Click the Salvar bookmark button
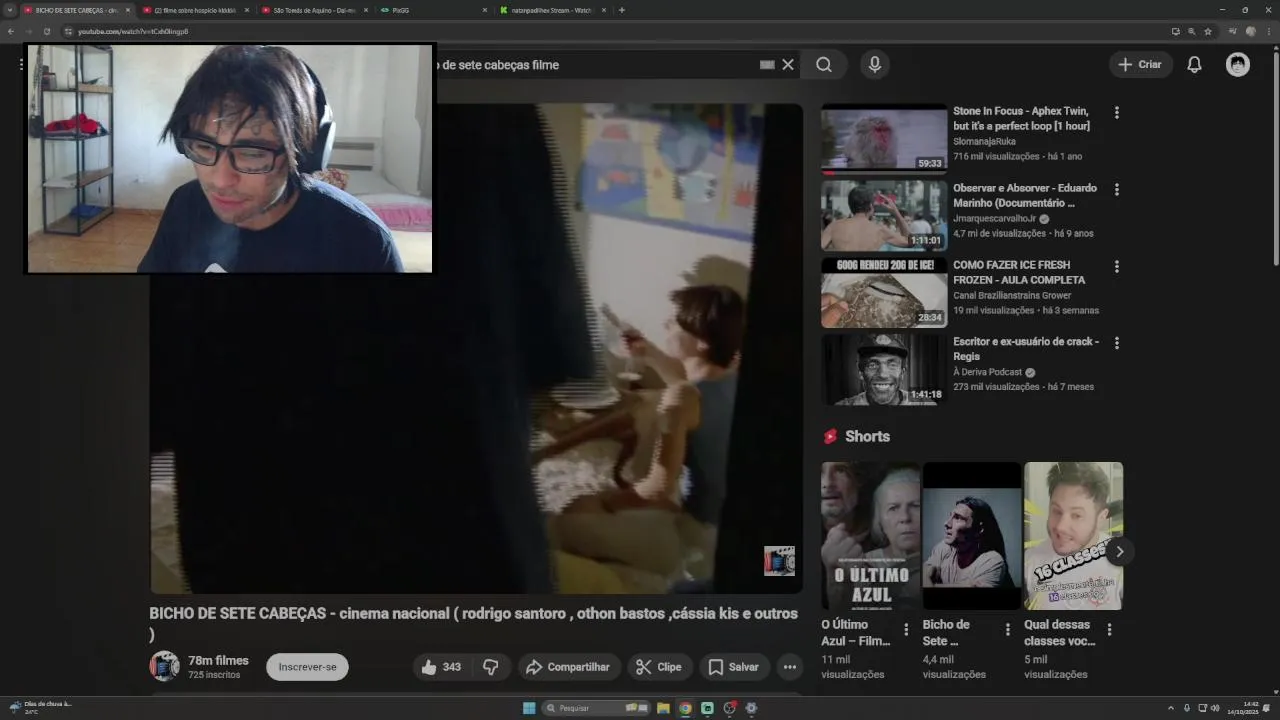1280x720 pixels. pyautogui.click(x=734, y=667)
